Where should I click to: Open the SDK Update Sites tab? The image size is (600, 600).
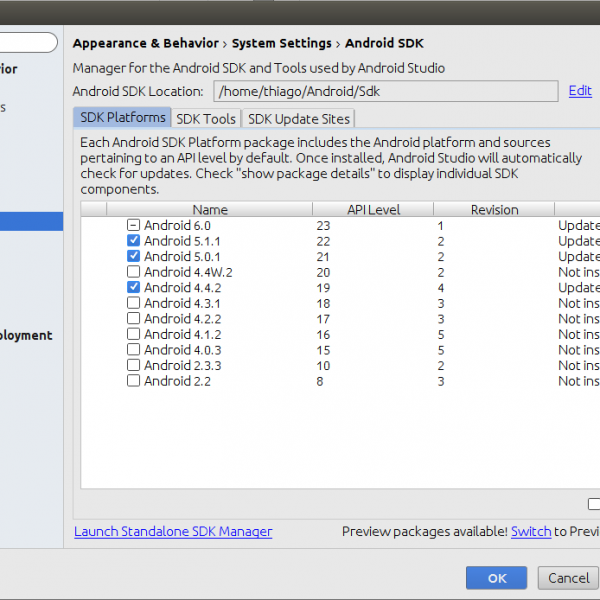[x=298, y=119]
